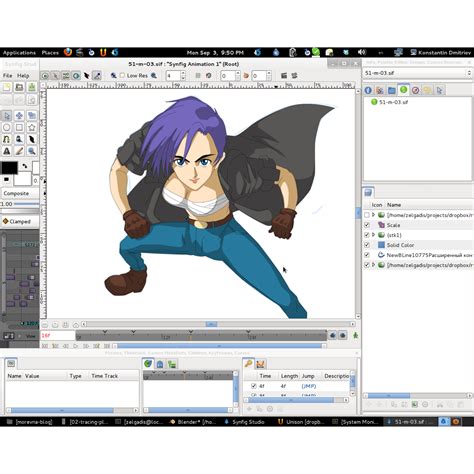Reset colors to black and white

pyautogui.click(x=6, y=179)
